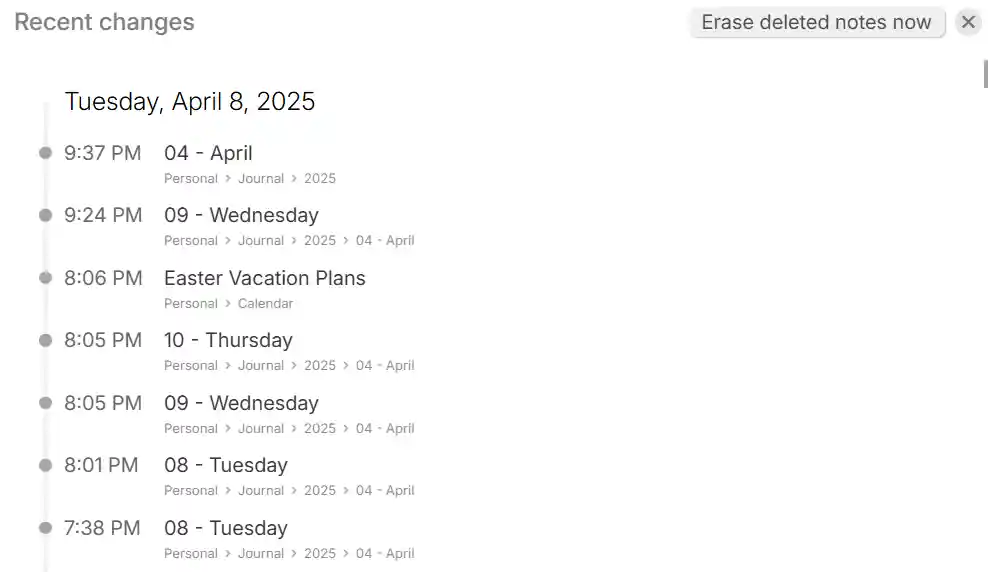Select the timeline dot beside 8:06 PM
This screenshot has height=572, width=988.
click(x=45, y=278)
